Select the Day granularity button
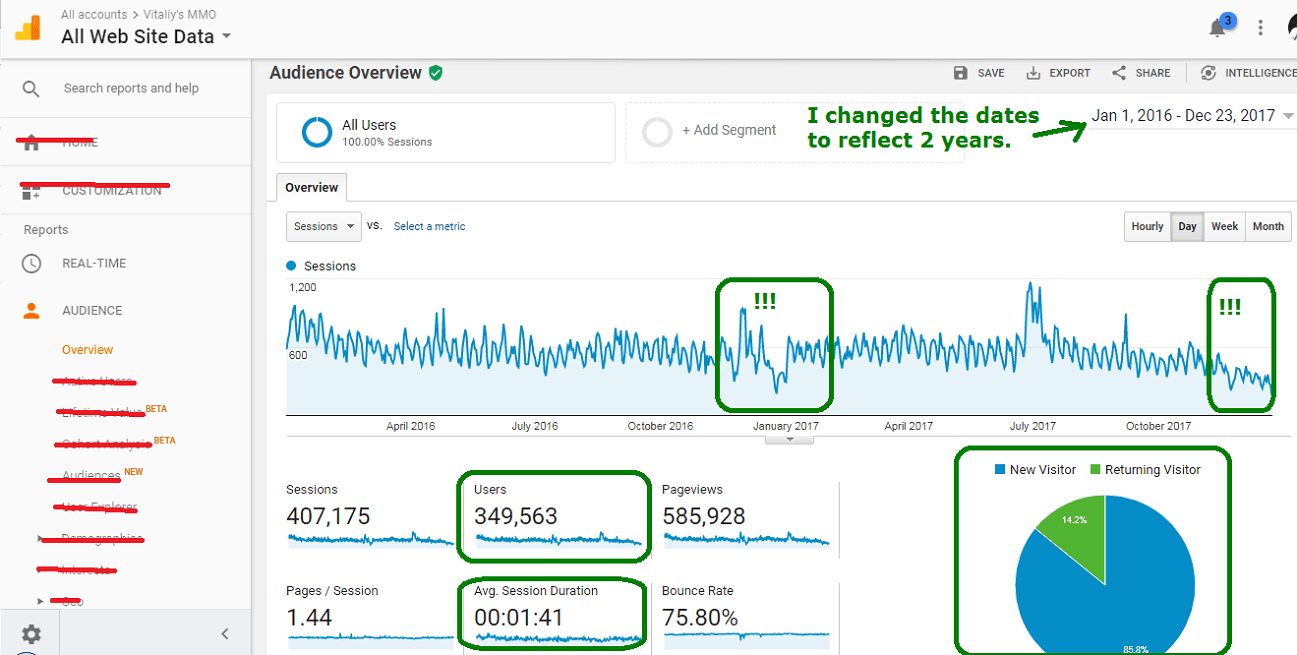The image size is (1297, 655). [1187, 227]
